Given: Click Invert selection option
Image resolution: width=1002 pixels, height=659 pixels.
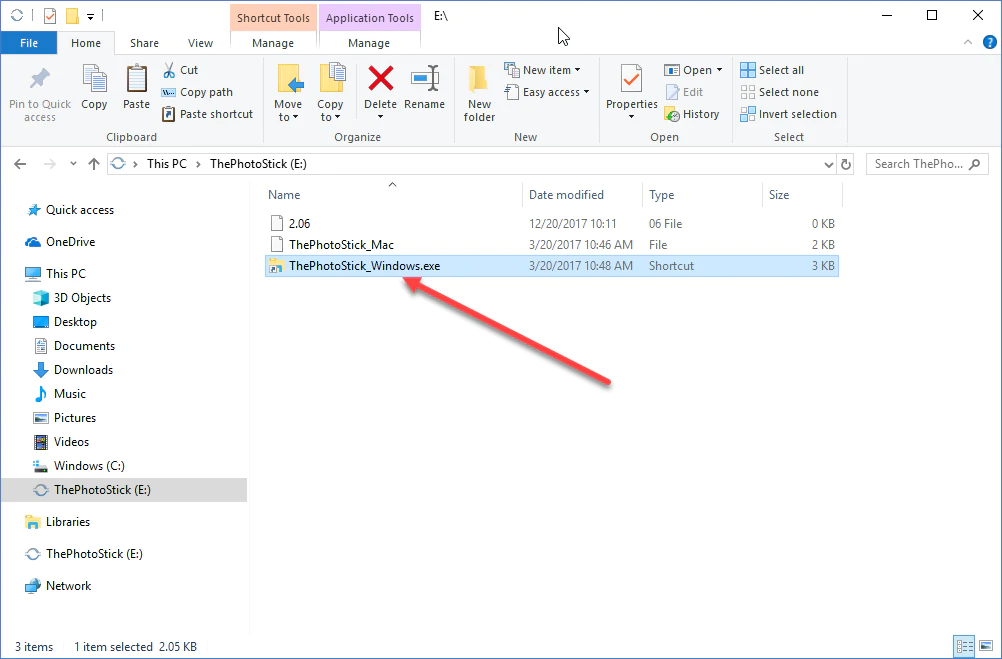Looking at the screenshot, I should [x=788, y=114].
